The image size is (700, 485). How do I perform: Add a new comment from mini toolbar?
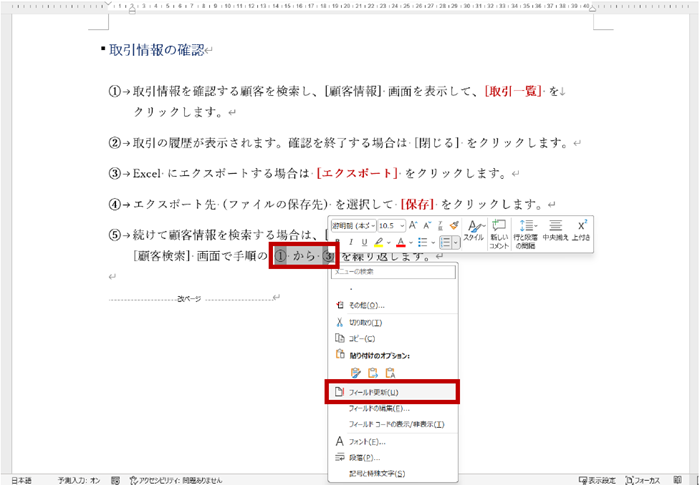(500, 230)
